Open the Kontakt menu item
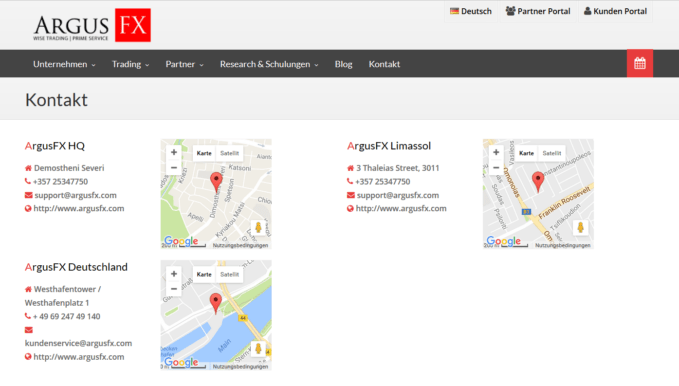679x386 pixels. click(x=384, y=64)
